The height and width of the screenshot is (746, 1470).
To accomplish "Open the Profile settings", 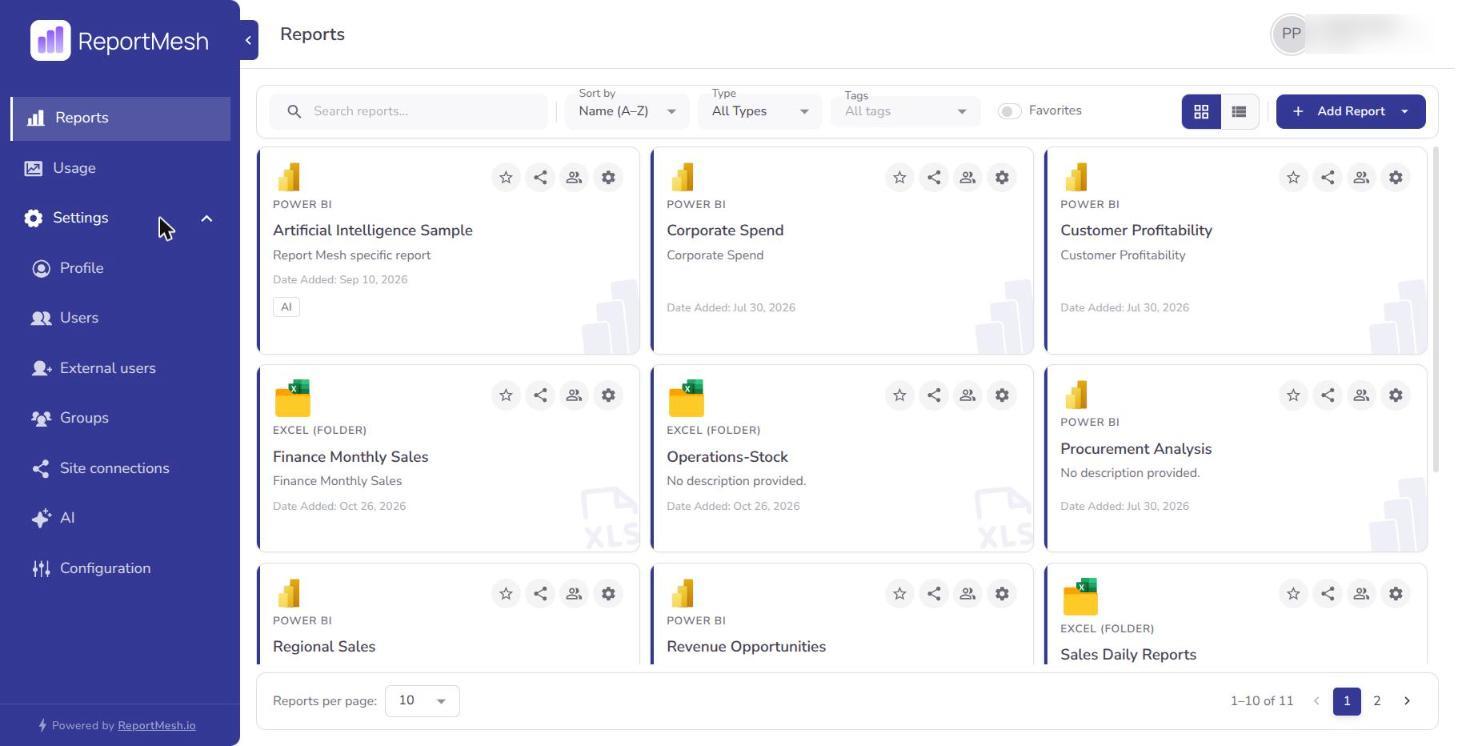I will tap(120, 268).
